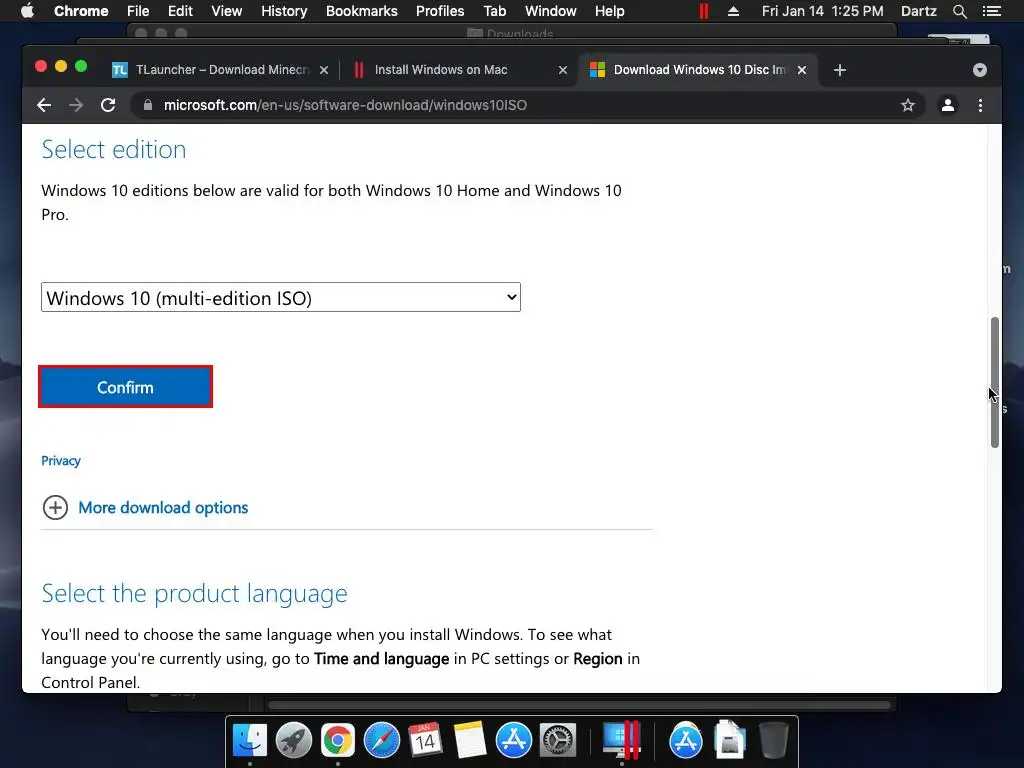
Task: Click the Confirm button
Action: [x=125, y=387]
